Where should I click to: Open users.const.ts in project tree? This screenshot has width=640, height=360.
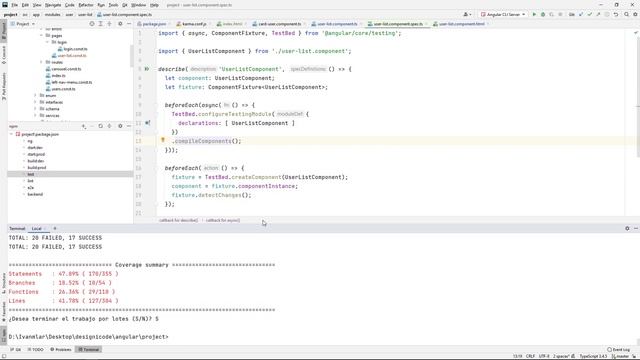coord(60,89)
